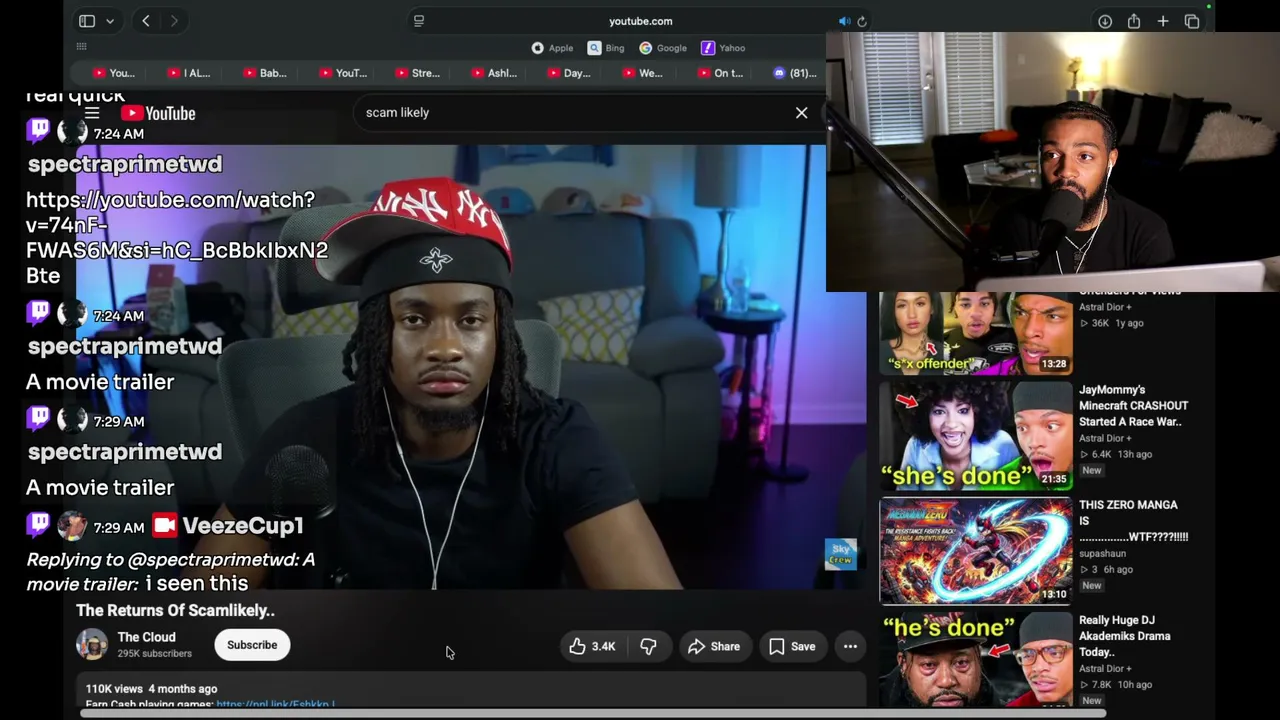Like the video with 3.4K likes
This screenshot has width=1280, height=720.
(592, 646)
